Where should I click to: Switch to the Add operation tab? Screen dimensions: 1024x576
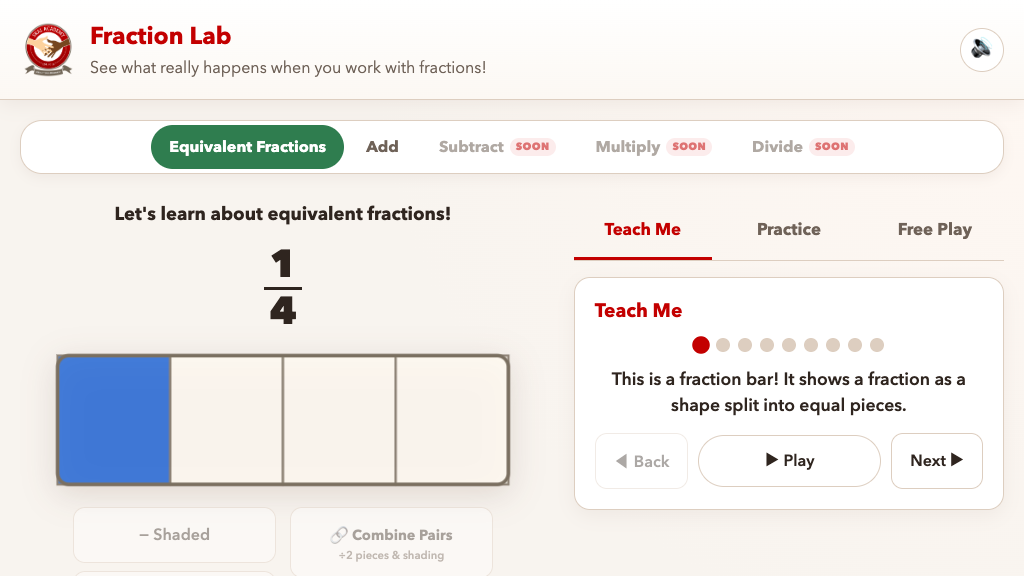(382, 147)
